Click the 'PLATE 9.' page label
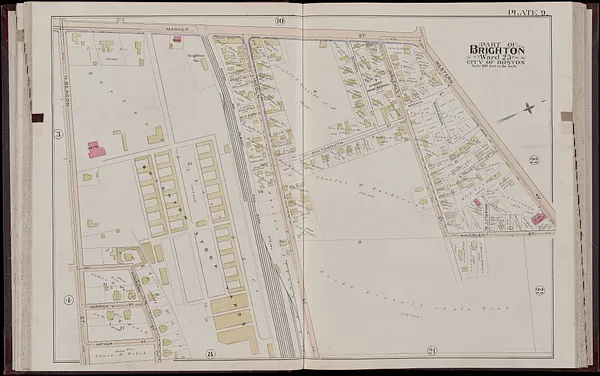 [x=528, y=13]
